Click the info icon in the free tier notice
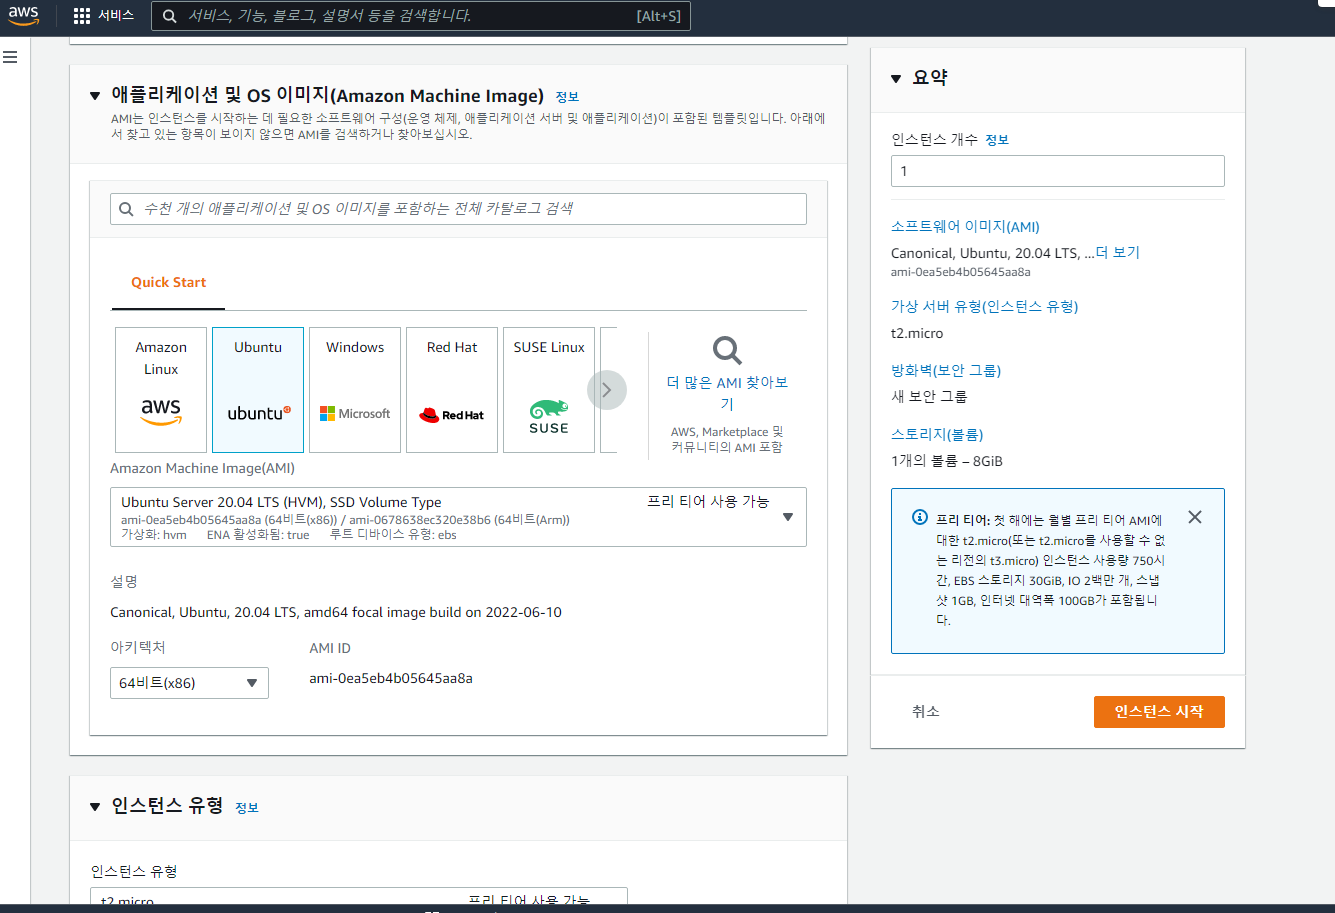 coord(918,517)
